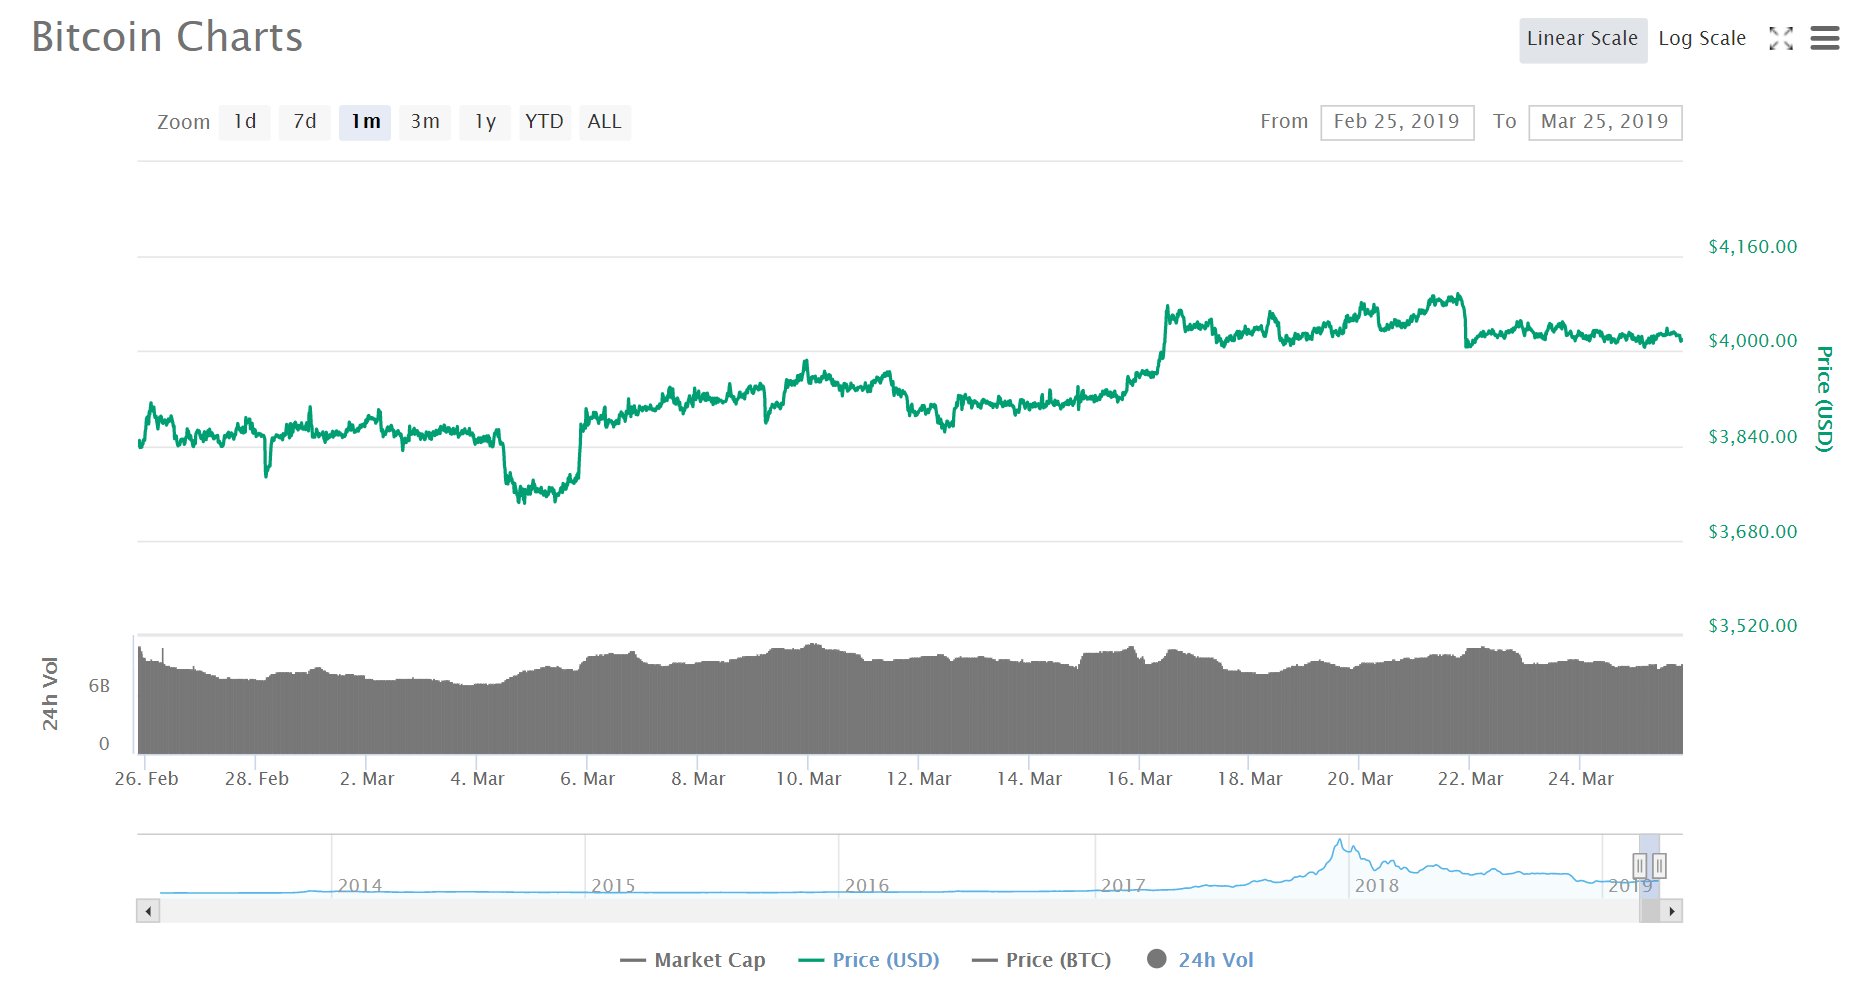Switch chart to Log Scale
This screenshot has width=1857, height=988.
1702,39
